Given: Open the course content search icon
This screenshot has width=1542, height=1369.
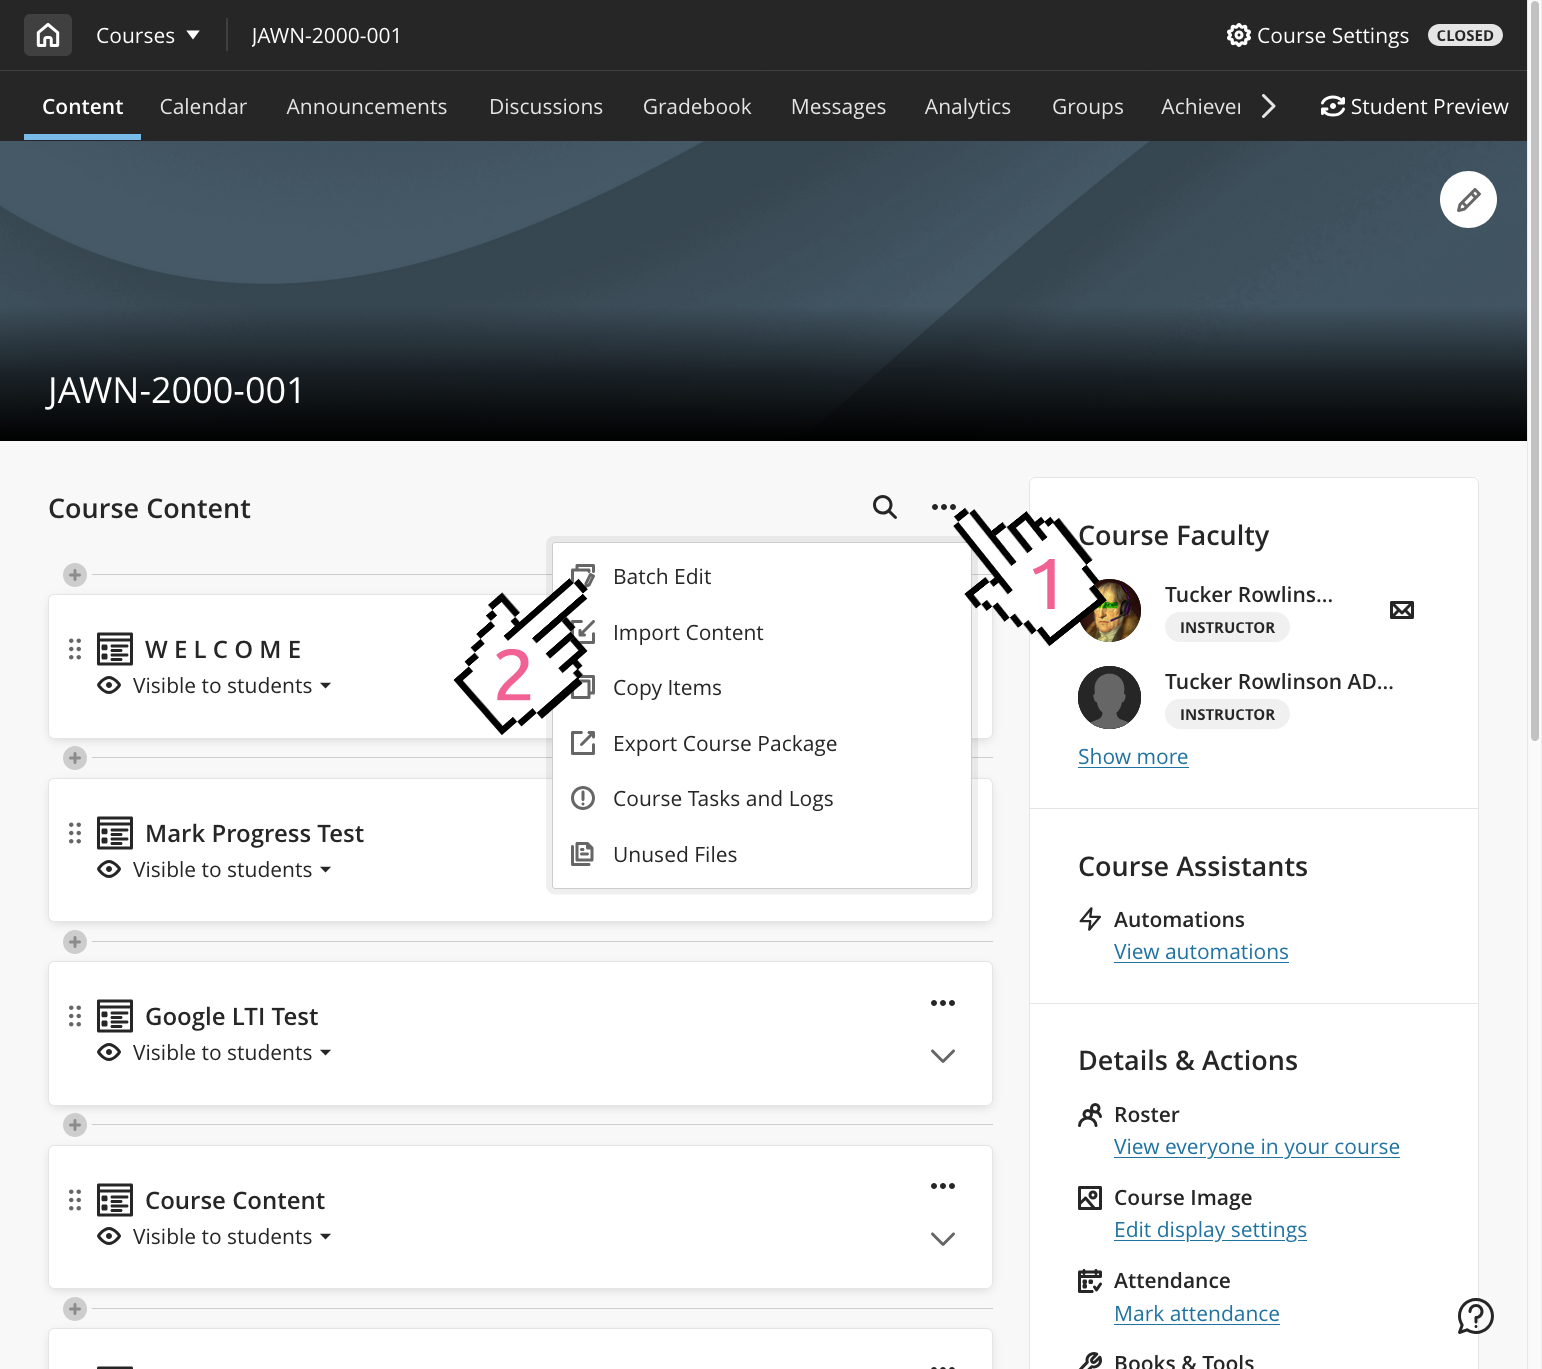Looking at the screenshot, I should [884, 507].
